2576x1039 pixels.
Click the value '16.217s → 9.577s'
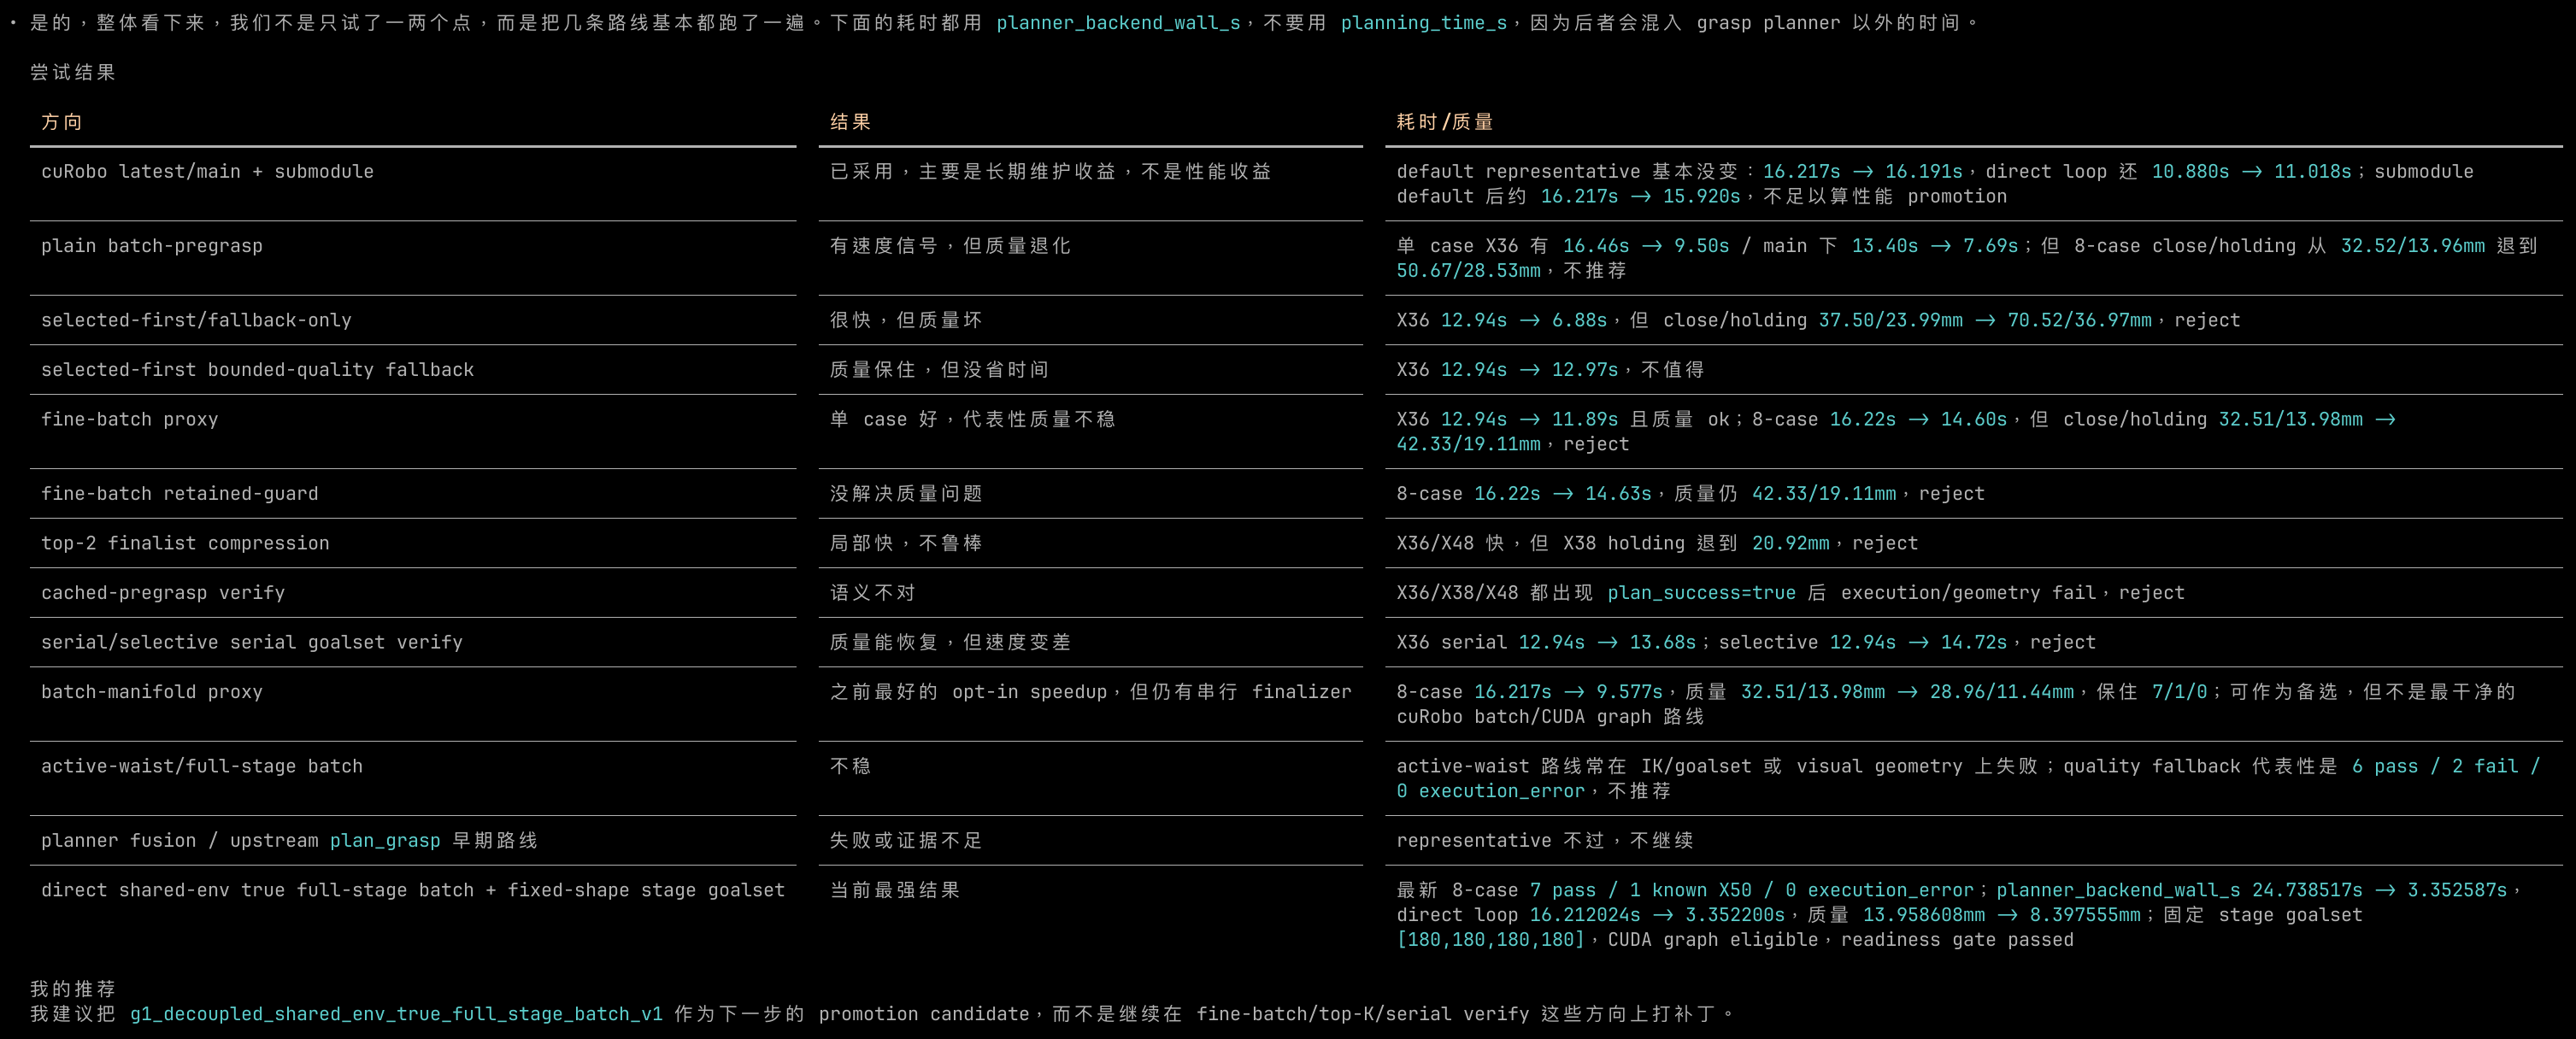[x=1569, y=692]
